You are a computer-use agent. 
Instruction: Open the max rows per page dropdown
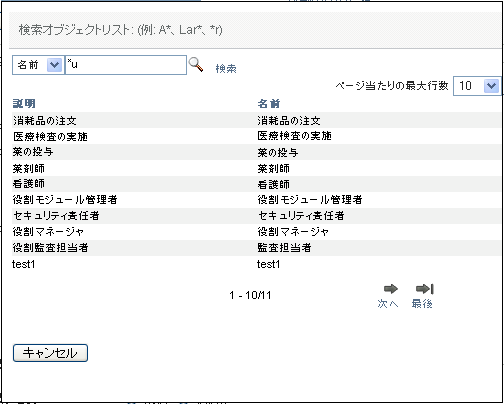477,86
